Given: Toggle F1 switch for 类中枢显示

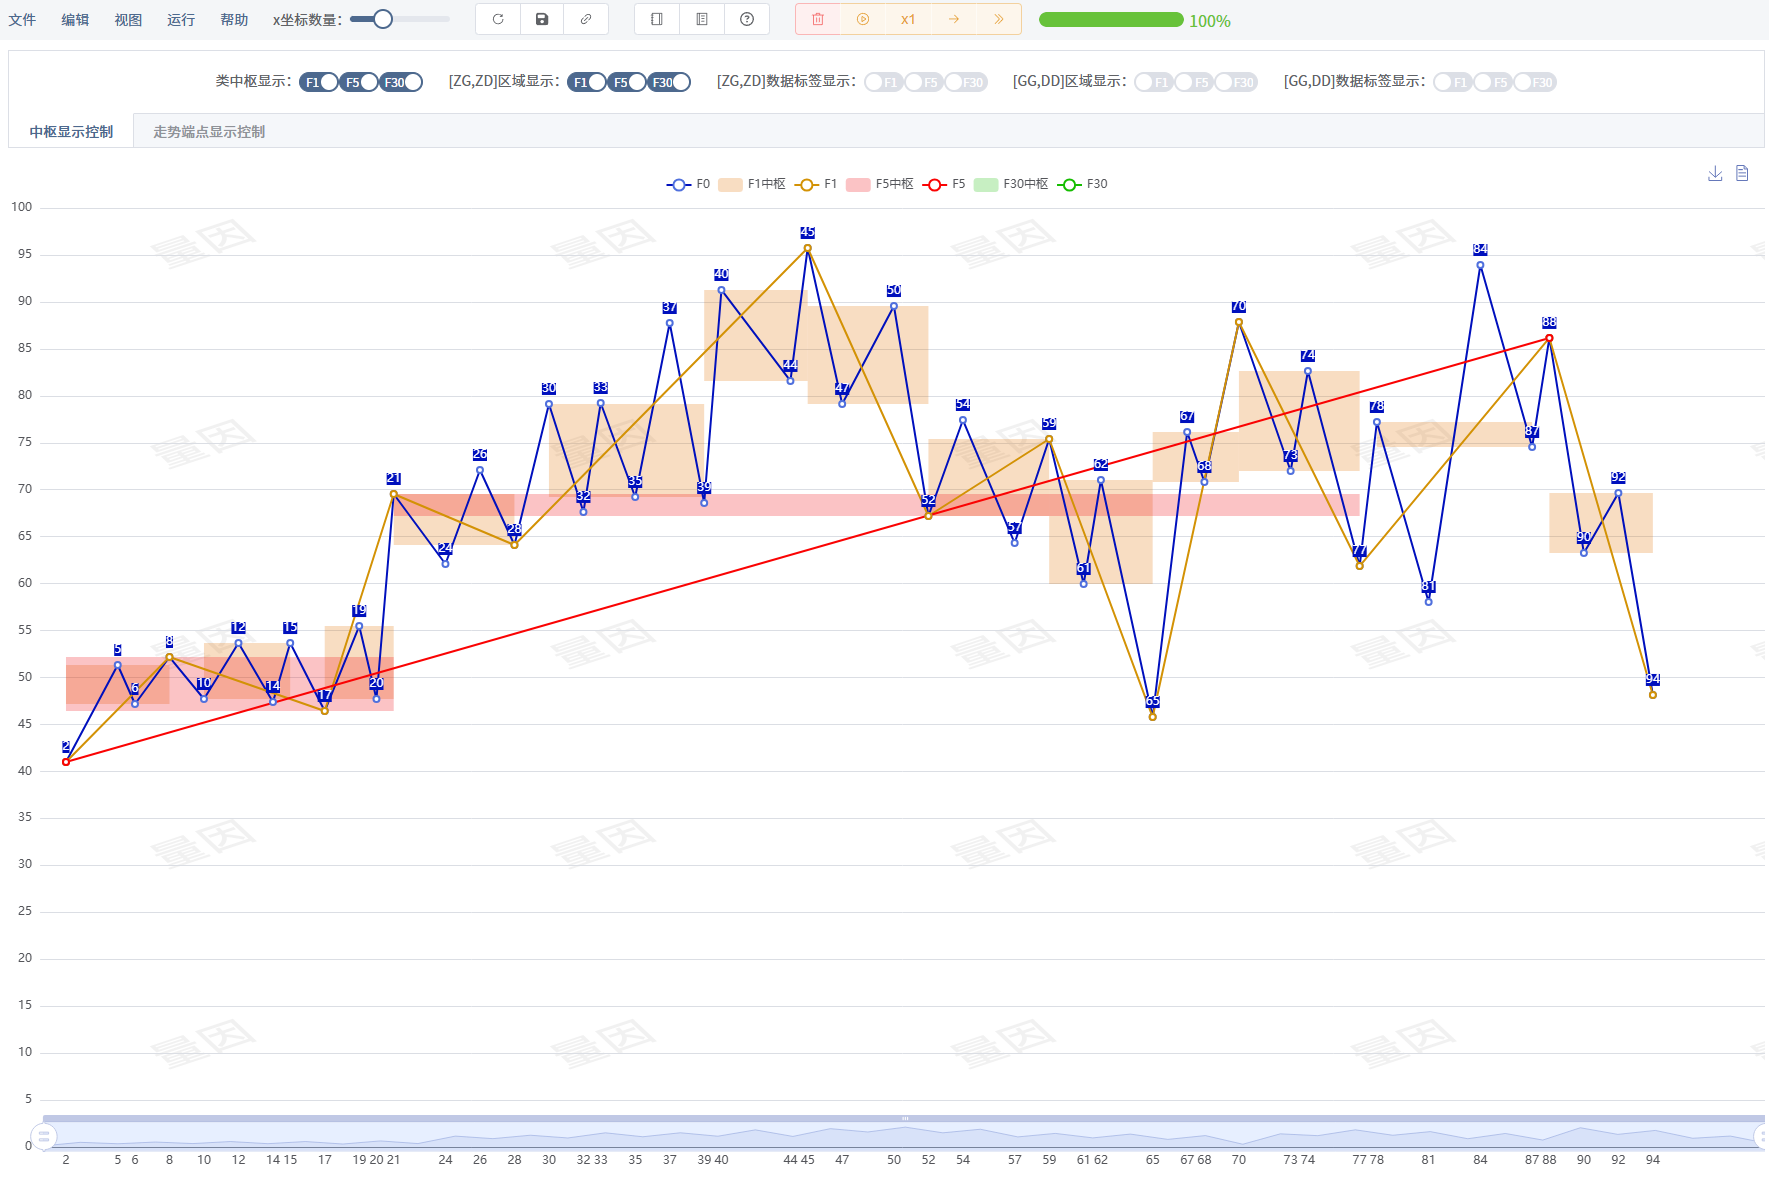Looking at the screenshot, I should (319, 82).
